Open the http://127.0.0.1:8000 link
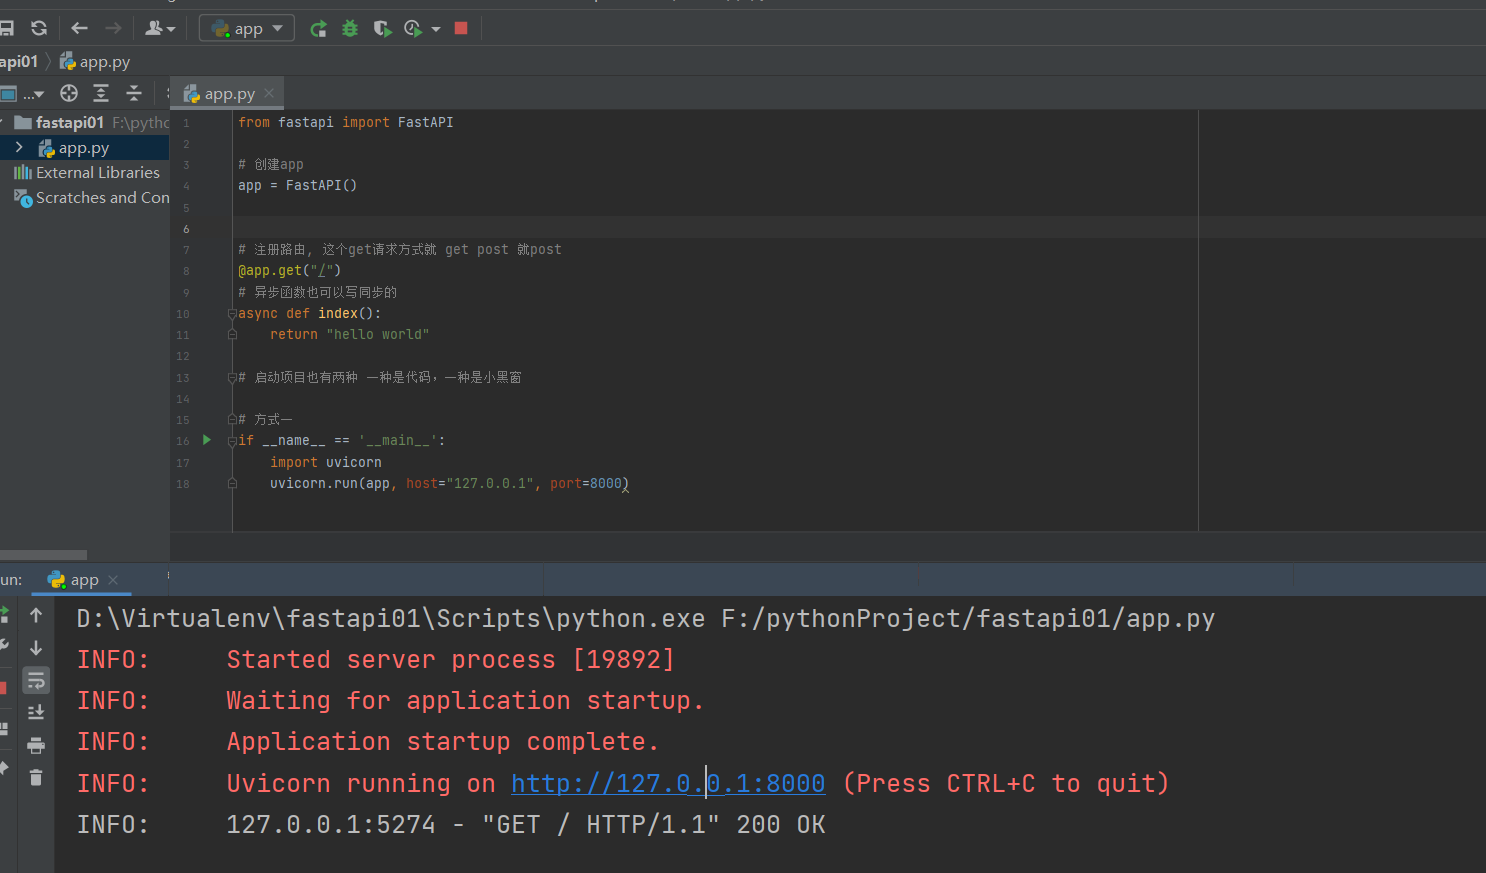This screenshot has width=1486, height=873. pos(668,783)
